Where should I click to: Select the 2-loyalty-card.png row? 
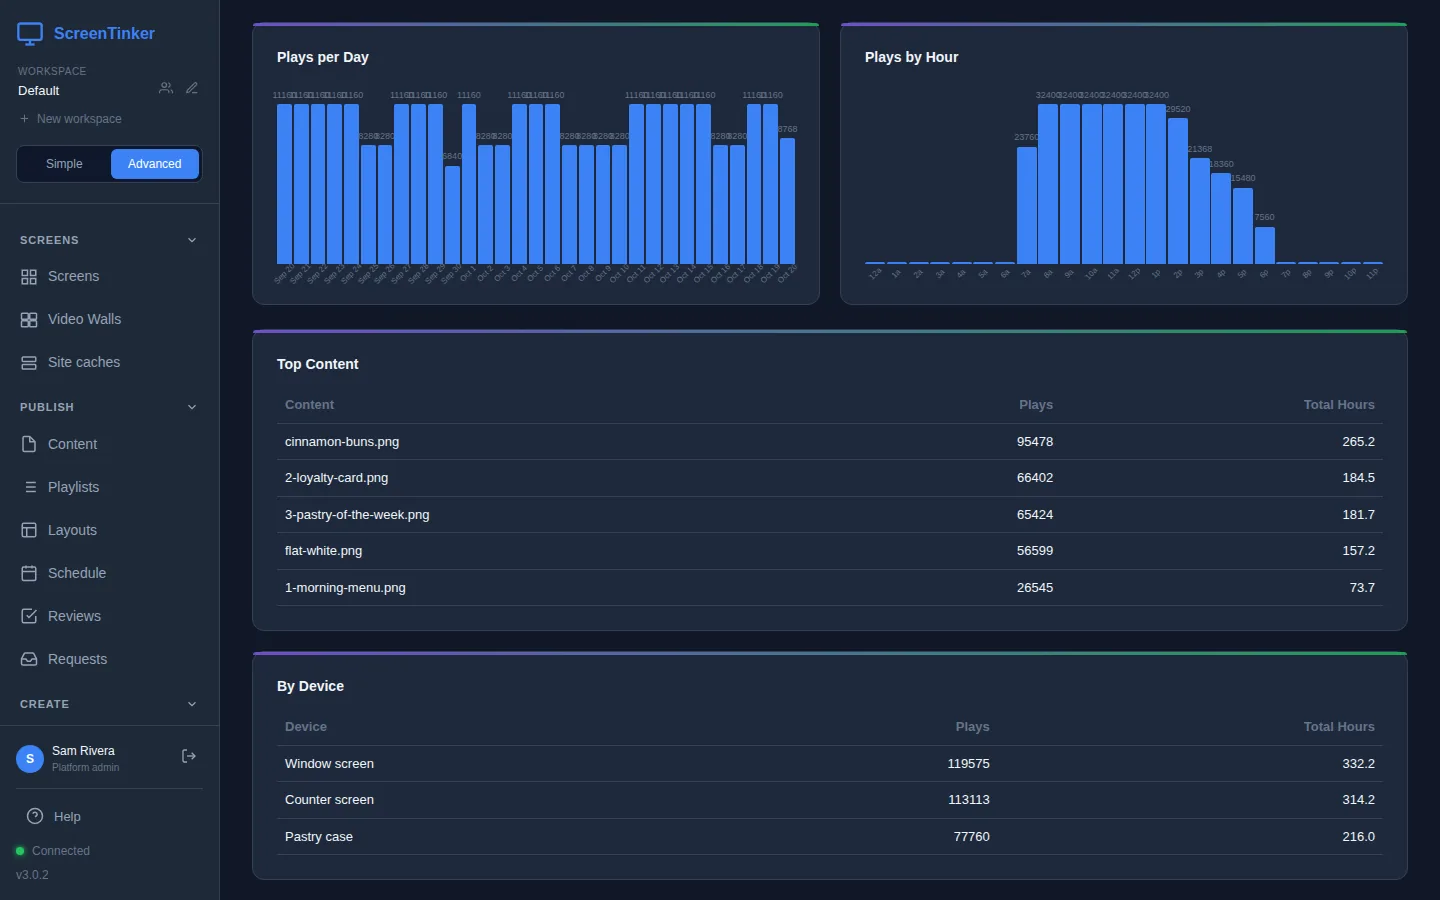(830, 478)
